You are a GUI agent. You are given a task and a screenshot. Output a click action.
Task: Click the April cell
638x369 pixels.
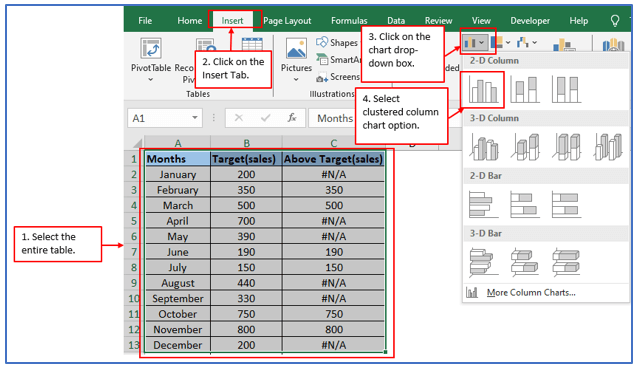pos(177,221)
